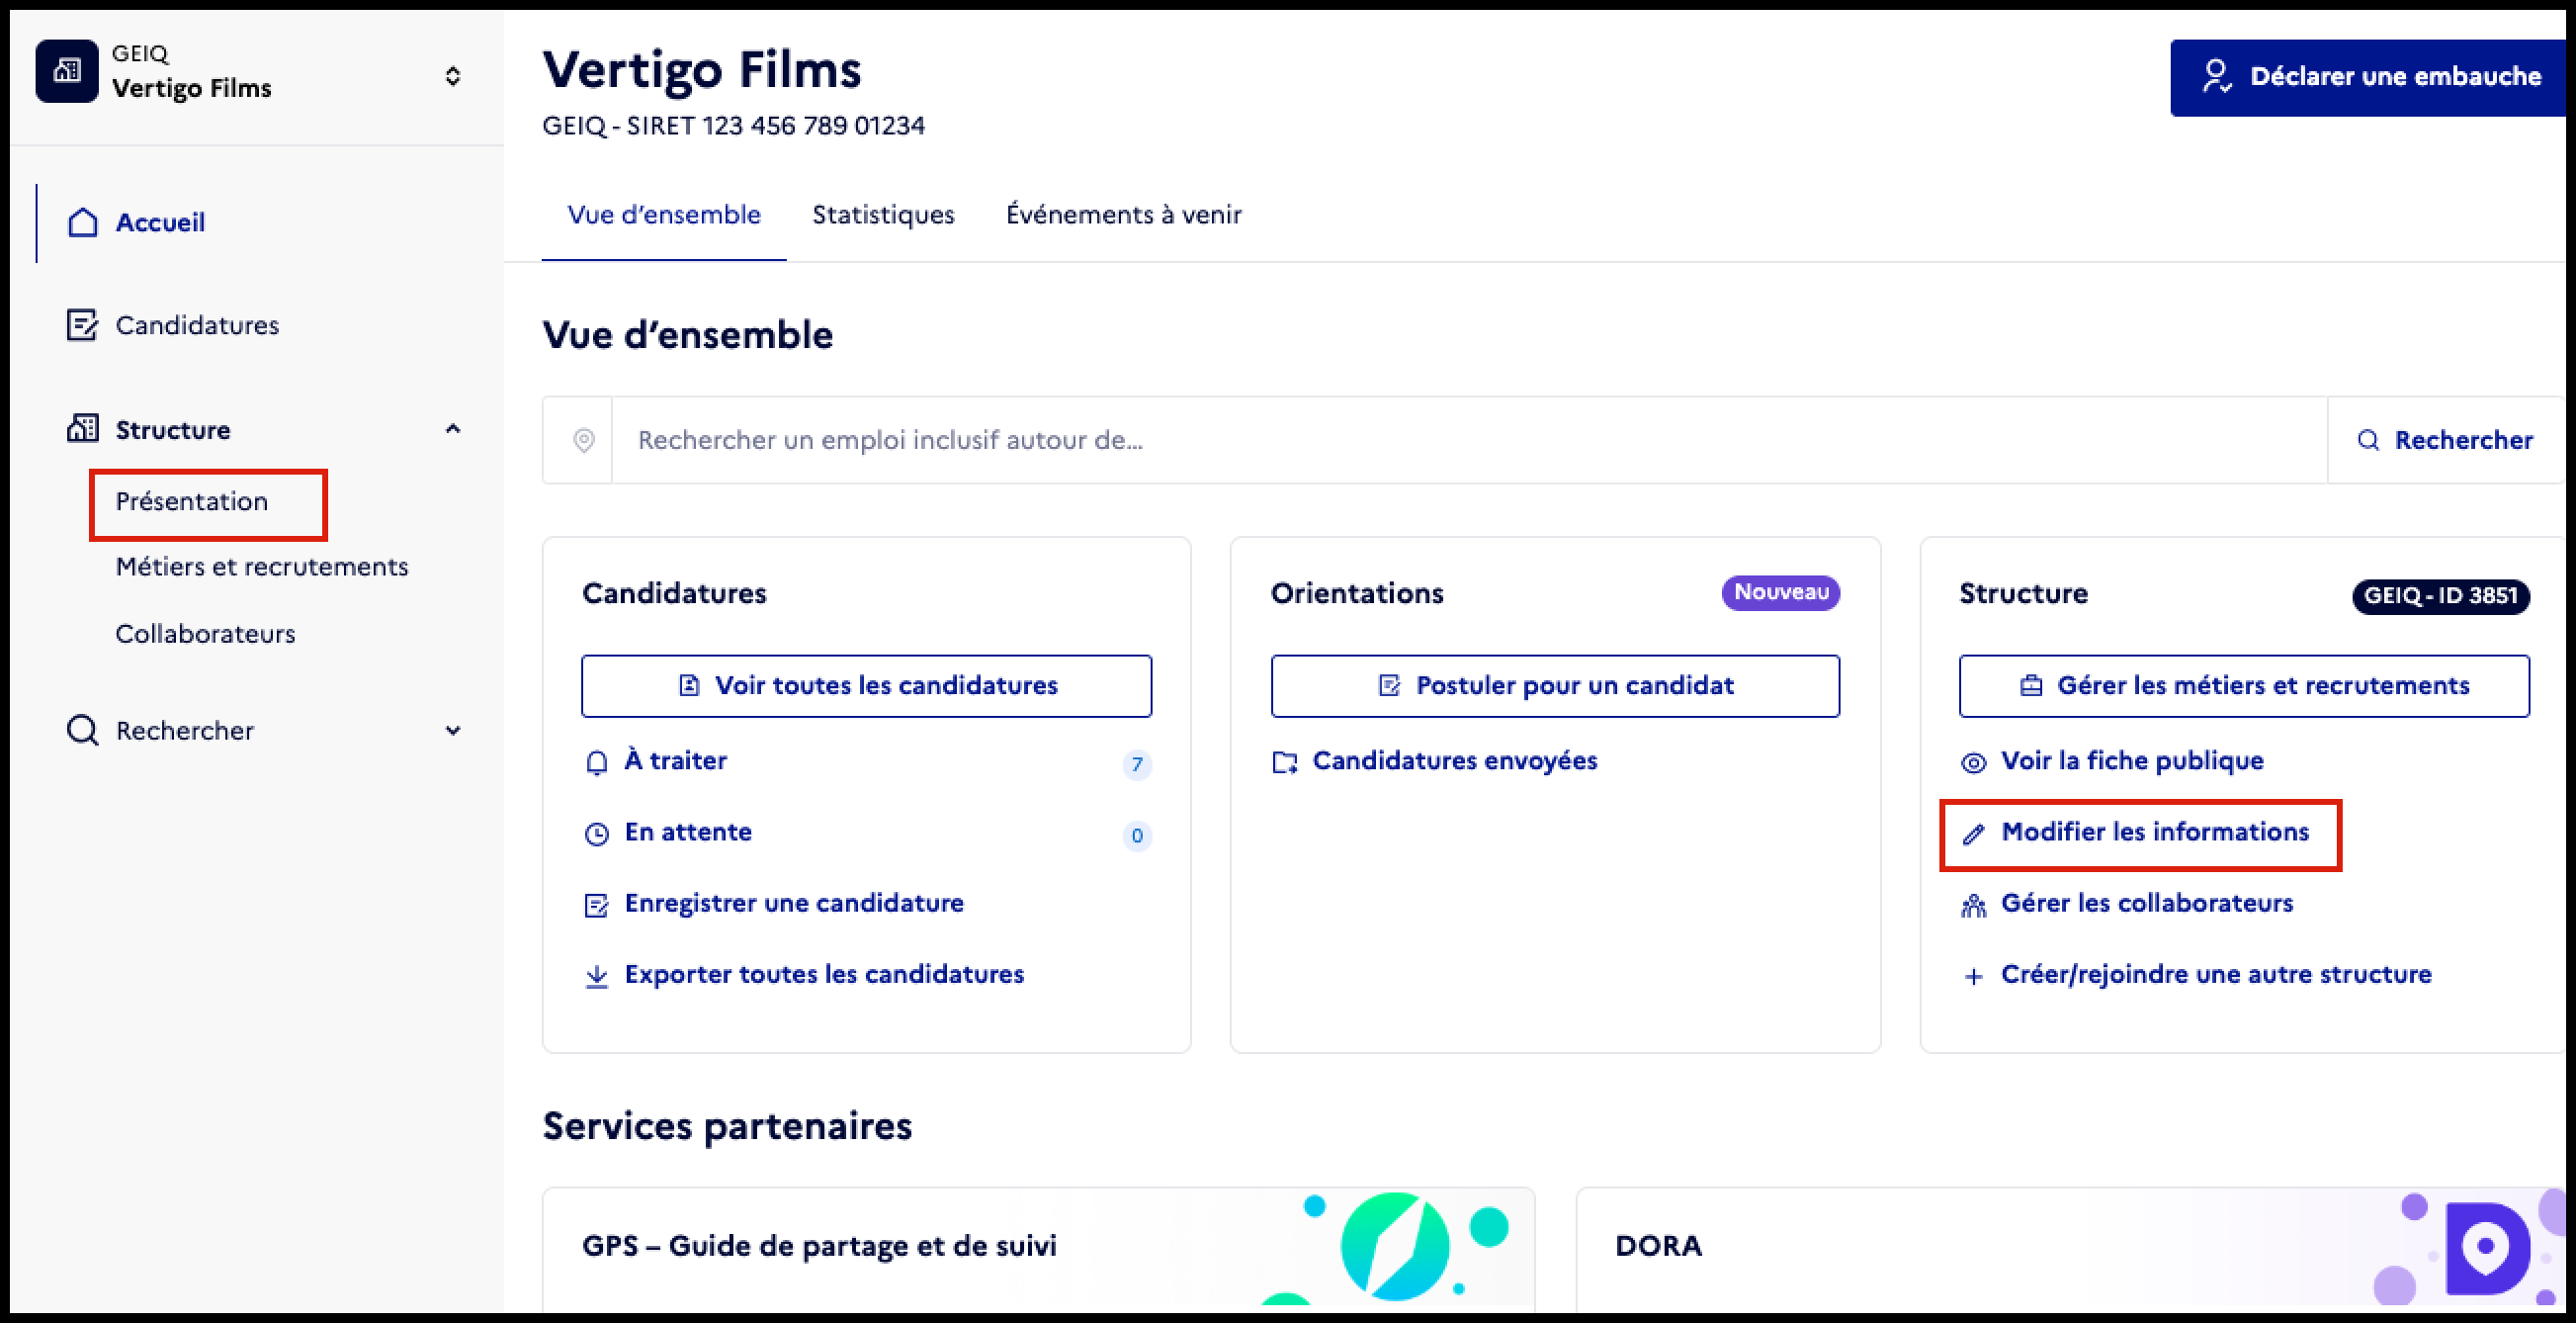Click the clock icon next to En attente
This screenshot has height=1323, width=2576.
point(597,834)
